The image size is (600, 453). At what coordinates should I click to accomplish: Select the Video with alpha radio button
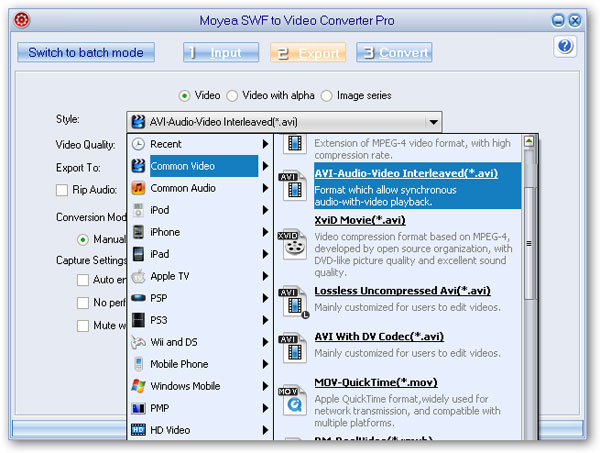tap(232, 96)
